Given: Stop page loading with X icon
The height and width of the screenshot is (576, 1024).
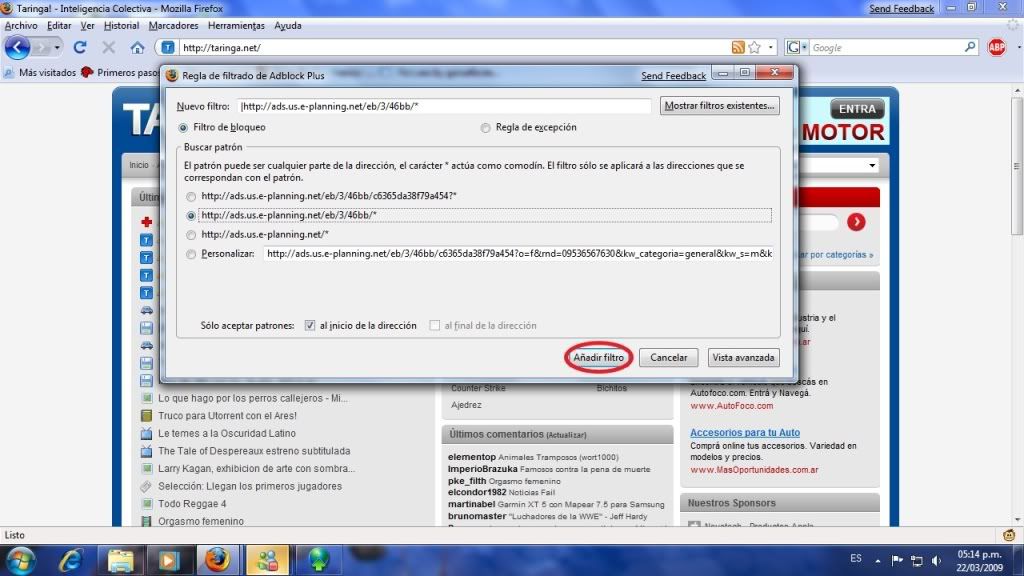Looking at the screenshot, I should [108, 48].
